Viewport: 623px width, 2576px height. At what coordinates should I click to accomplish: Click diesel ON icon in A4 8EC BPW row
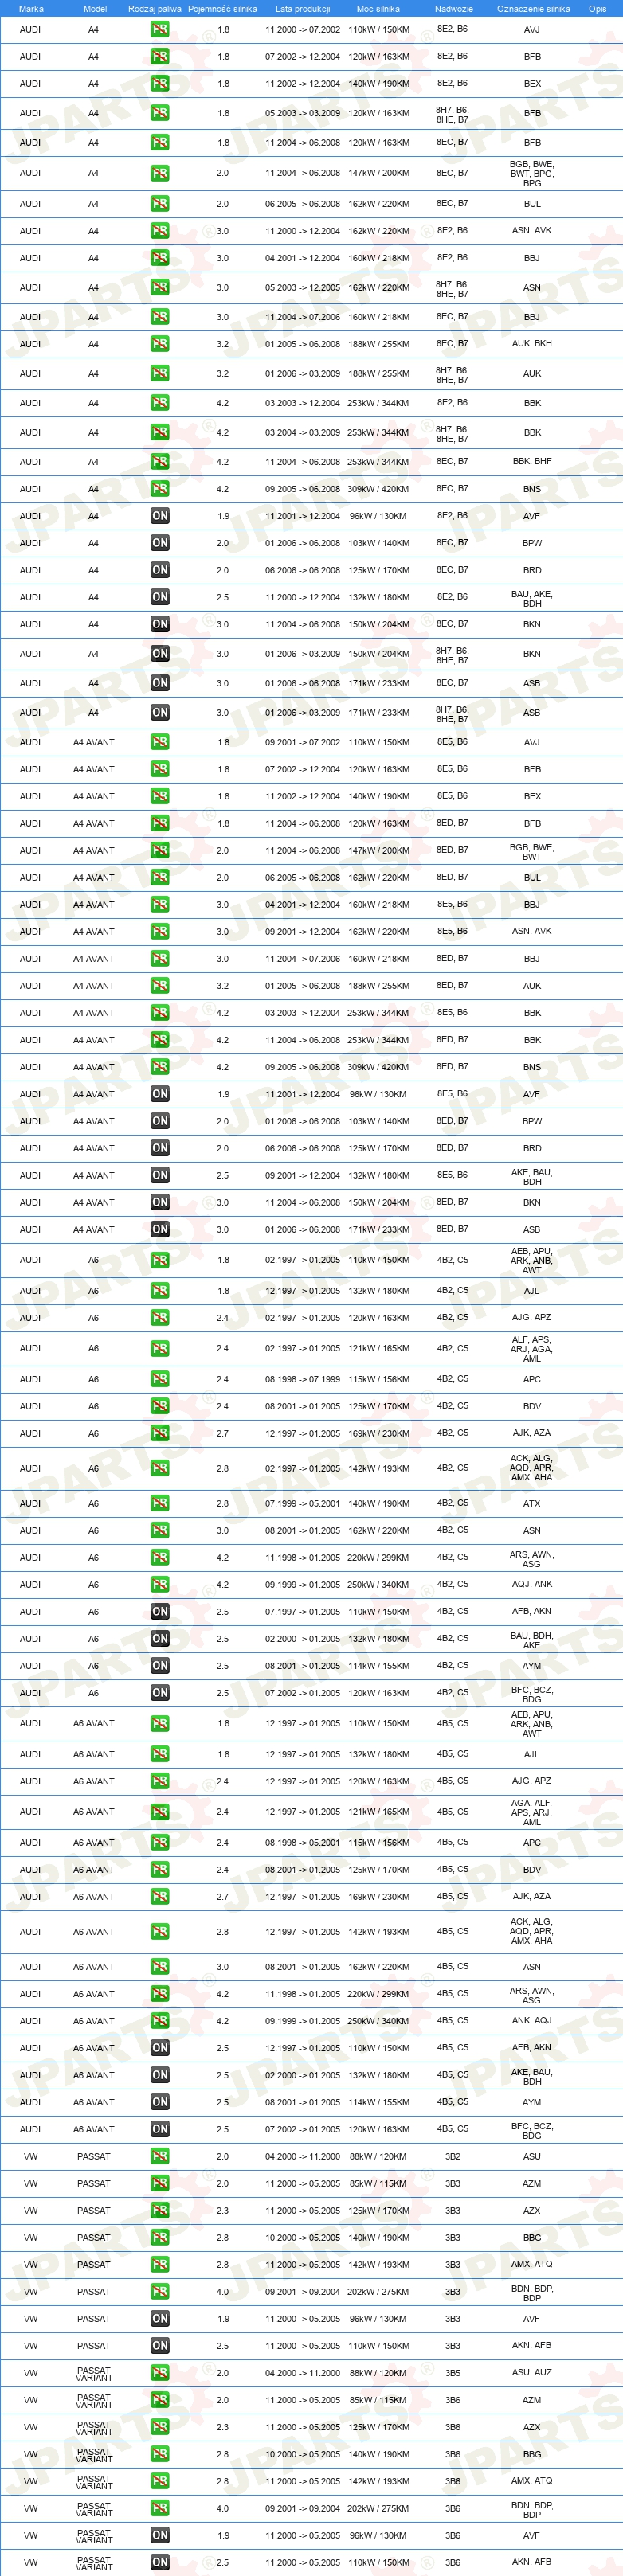coord(160,543)
